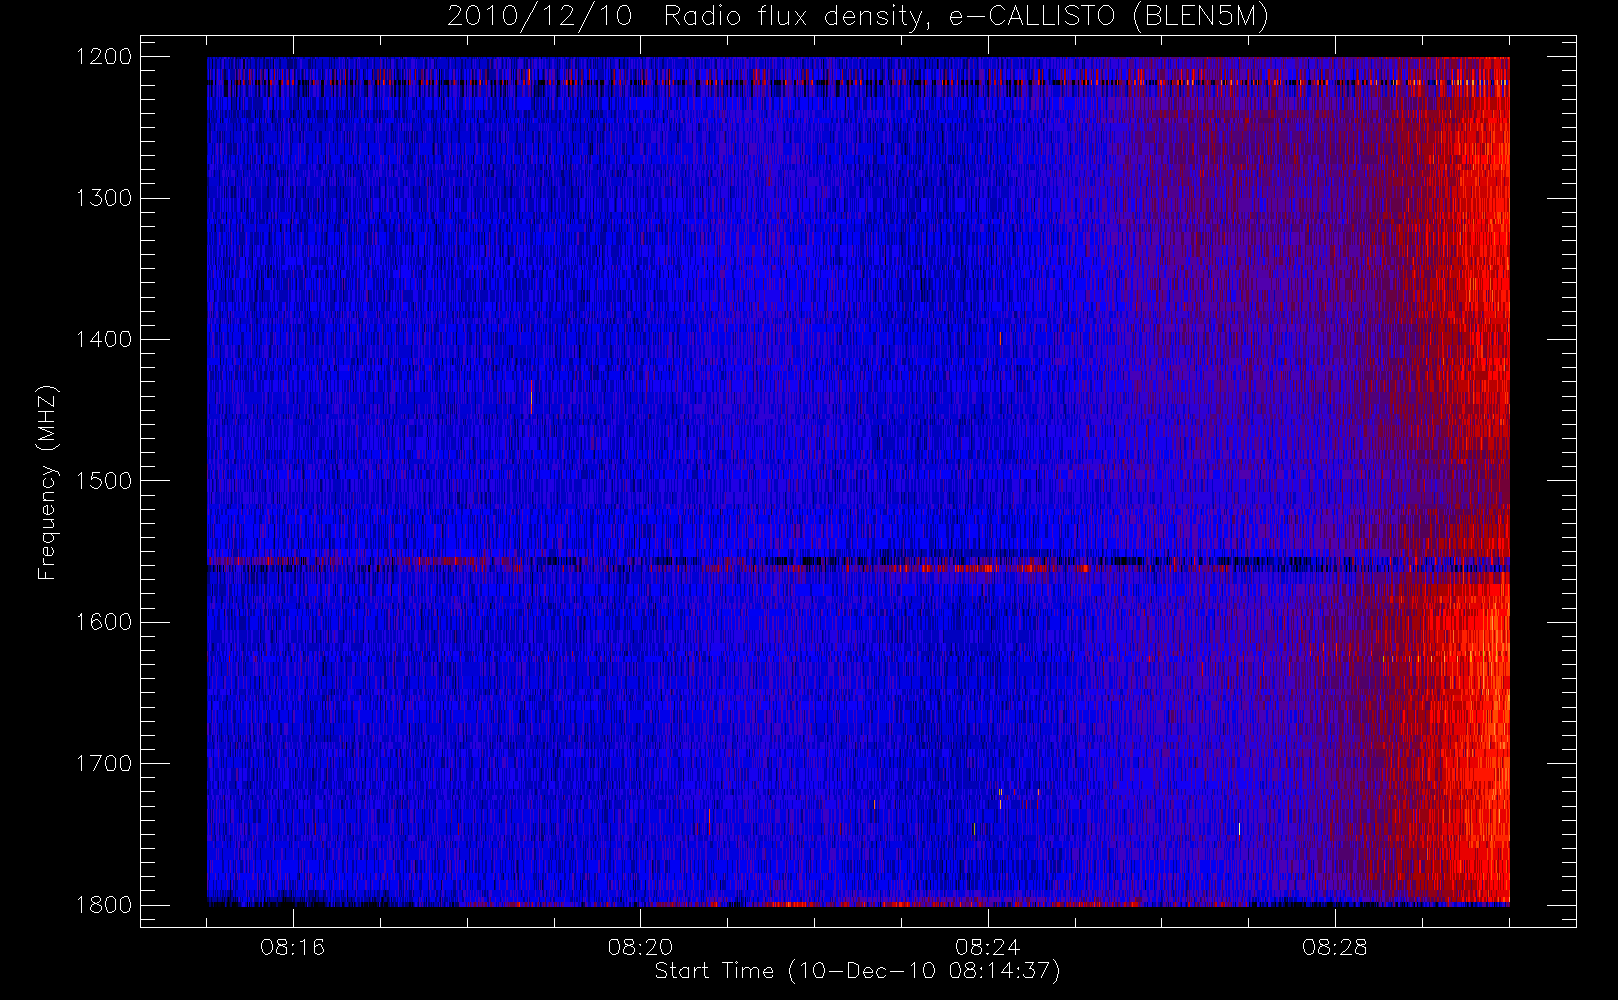Click the 1500 frequency axis label
The image size is (1618, 1000).
coord(104,481)
